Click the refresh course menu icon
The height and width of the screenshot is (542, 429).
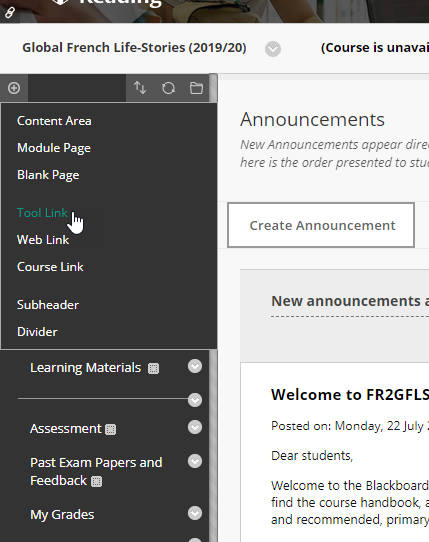click(x=168, y=88)
